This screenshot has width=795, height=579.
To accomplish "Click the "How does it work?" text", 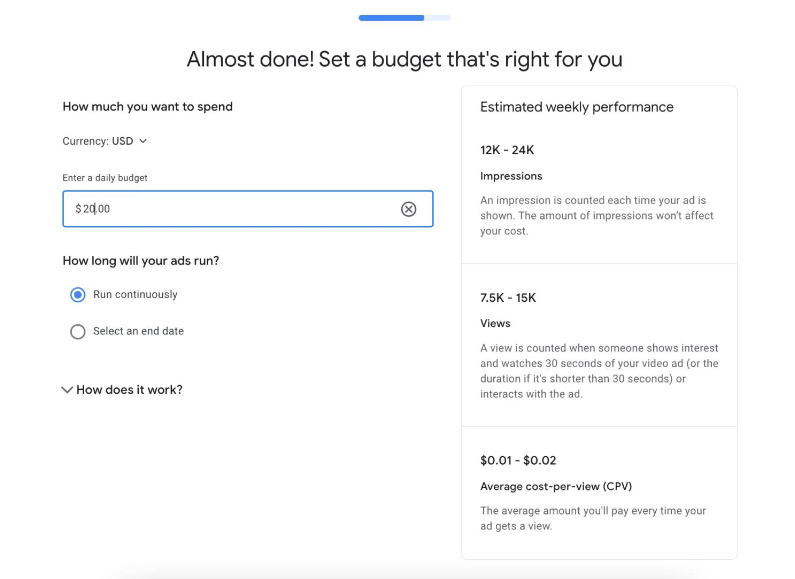I will tap(129, 390).
